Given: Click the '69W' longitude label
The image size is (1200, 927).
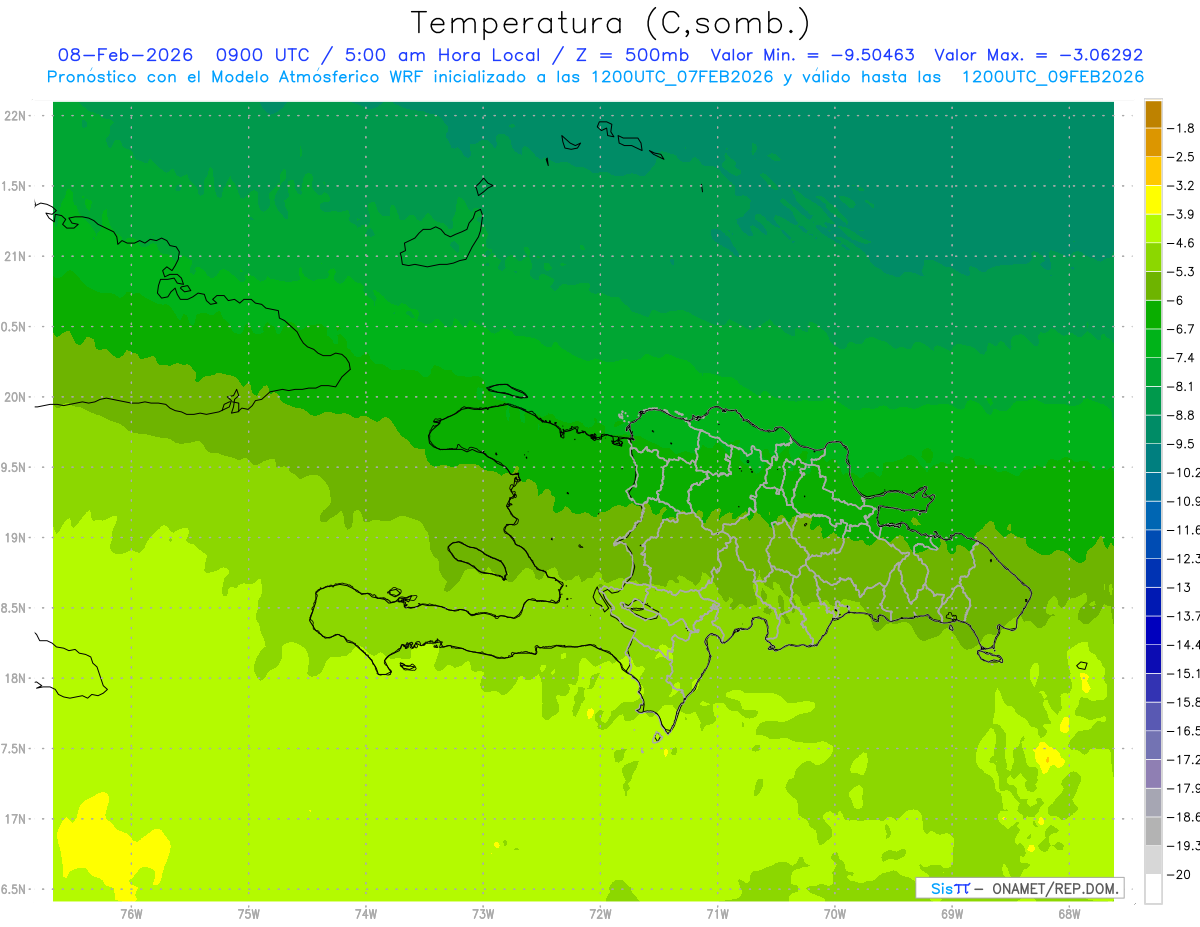Looking at the screenshot, I should [951, 913].
